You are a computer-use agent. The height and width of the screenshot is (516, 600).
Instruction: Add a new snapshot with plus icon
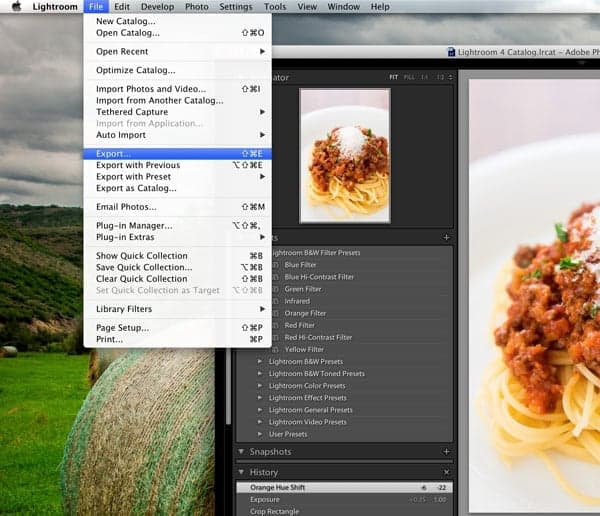446,452
